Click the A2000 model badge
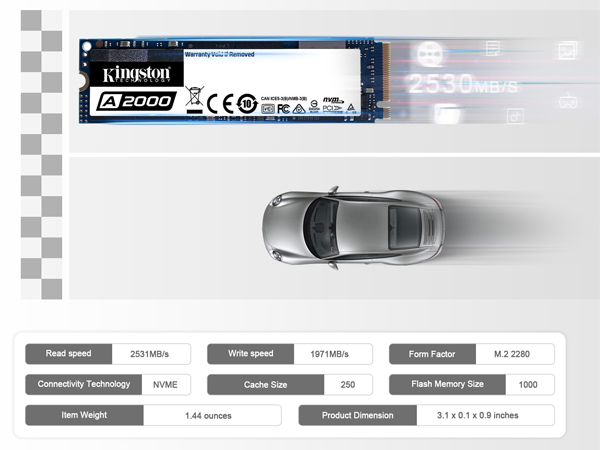The height and width of the screenshot is (450, 600). click(x=136, y=101)
